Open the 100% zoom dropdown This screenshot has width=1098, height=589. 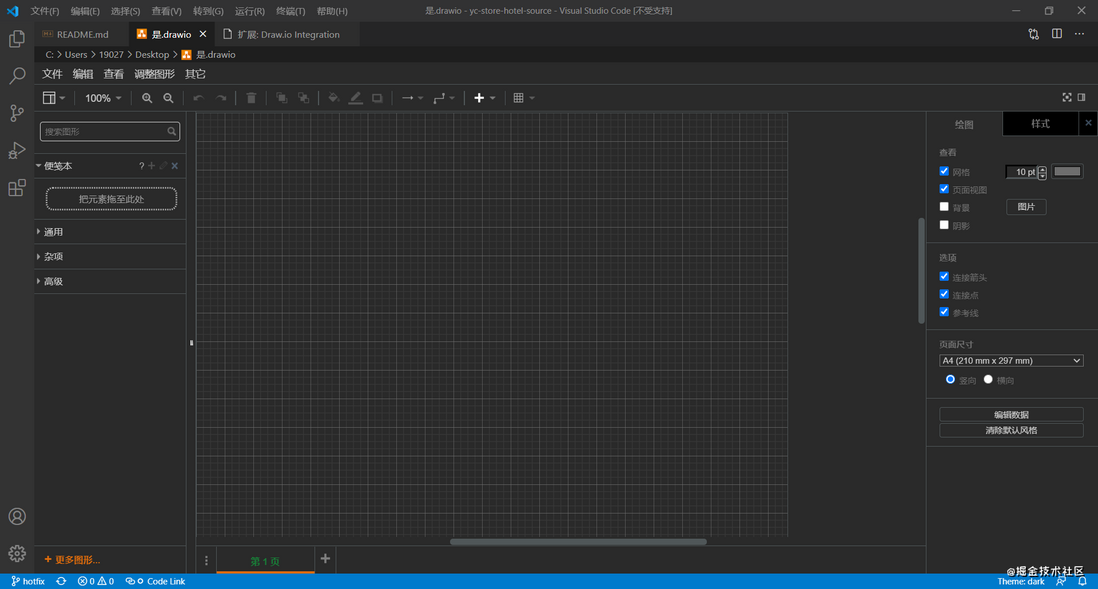[x=103, y=98]
